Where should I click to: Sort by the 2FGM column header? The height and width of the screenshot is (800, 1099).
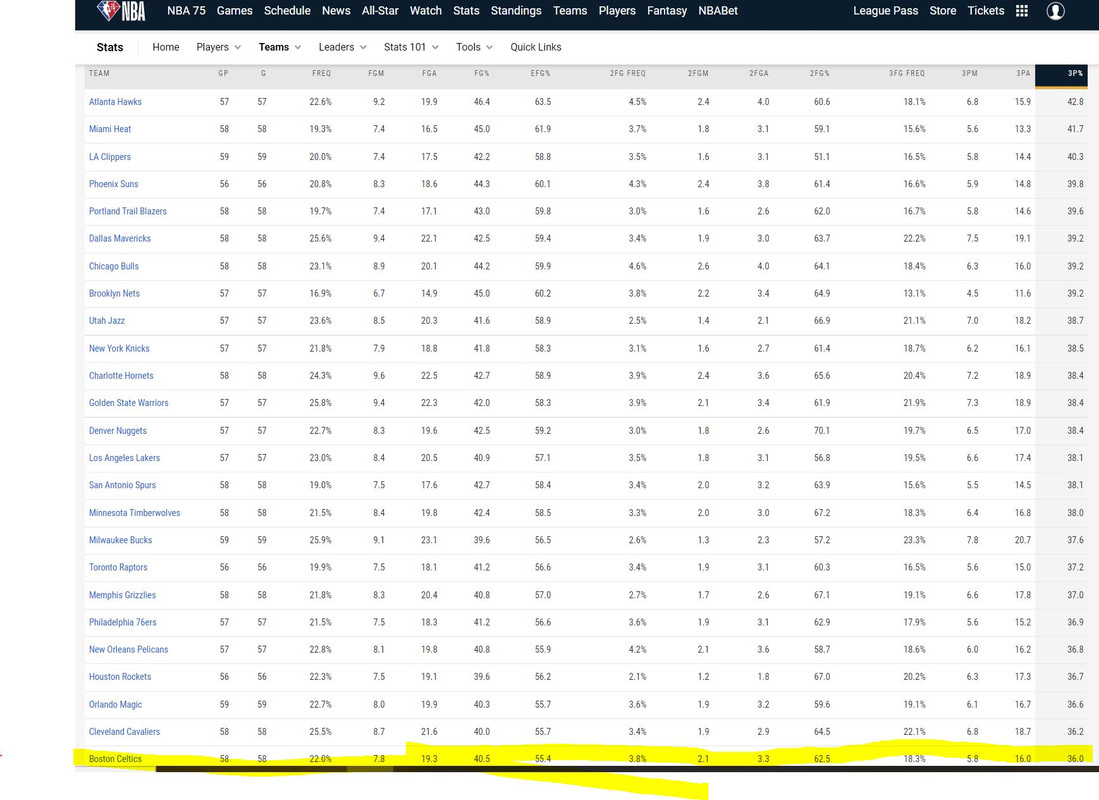pyautogui.click(x=698, y=73)
